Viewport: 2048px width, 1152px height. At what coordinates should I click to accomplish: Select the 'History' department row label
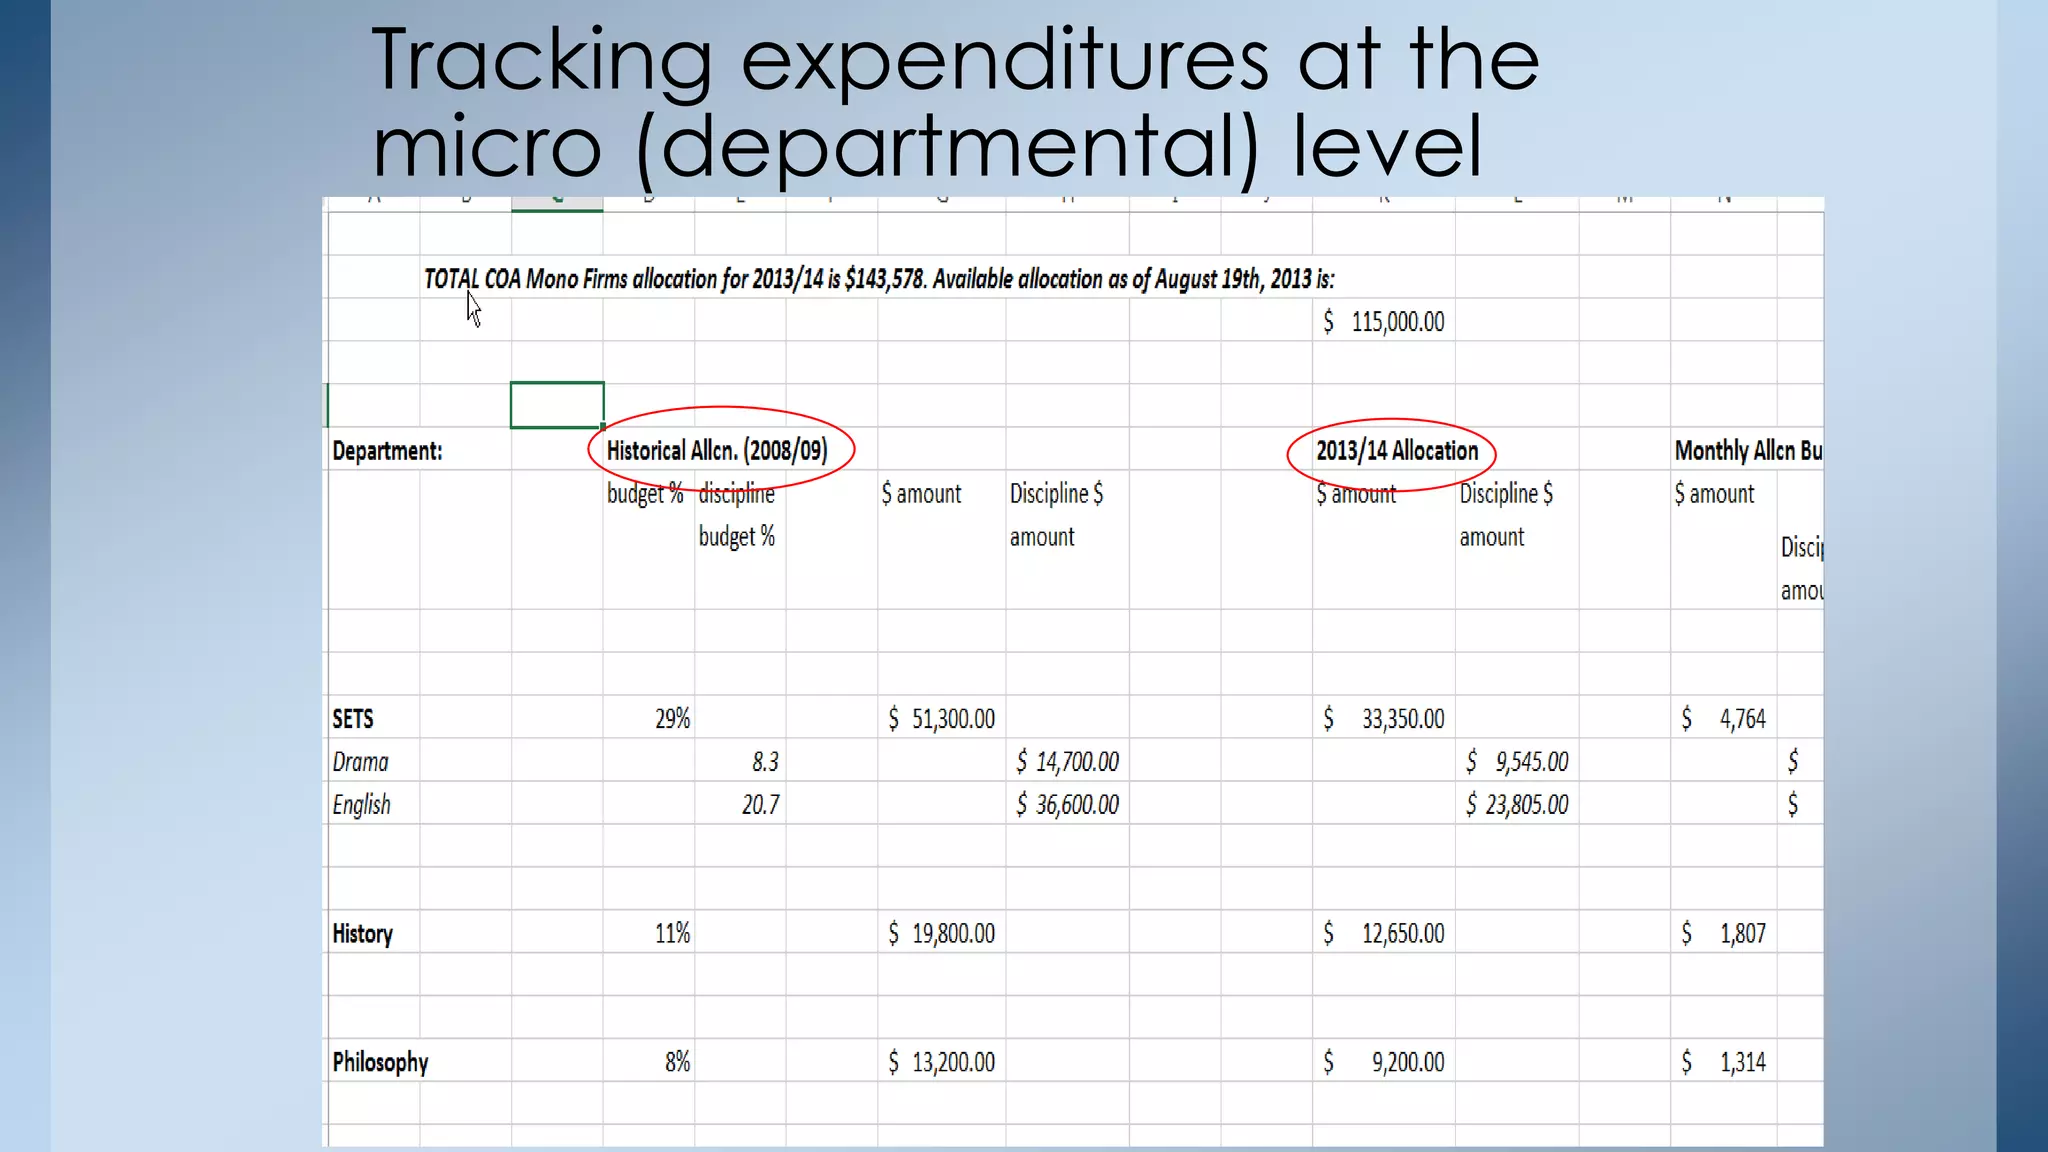(362, 934)
